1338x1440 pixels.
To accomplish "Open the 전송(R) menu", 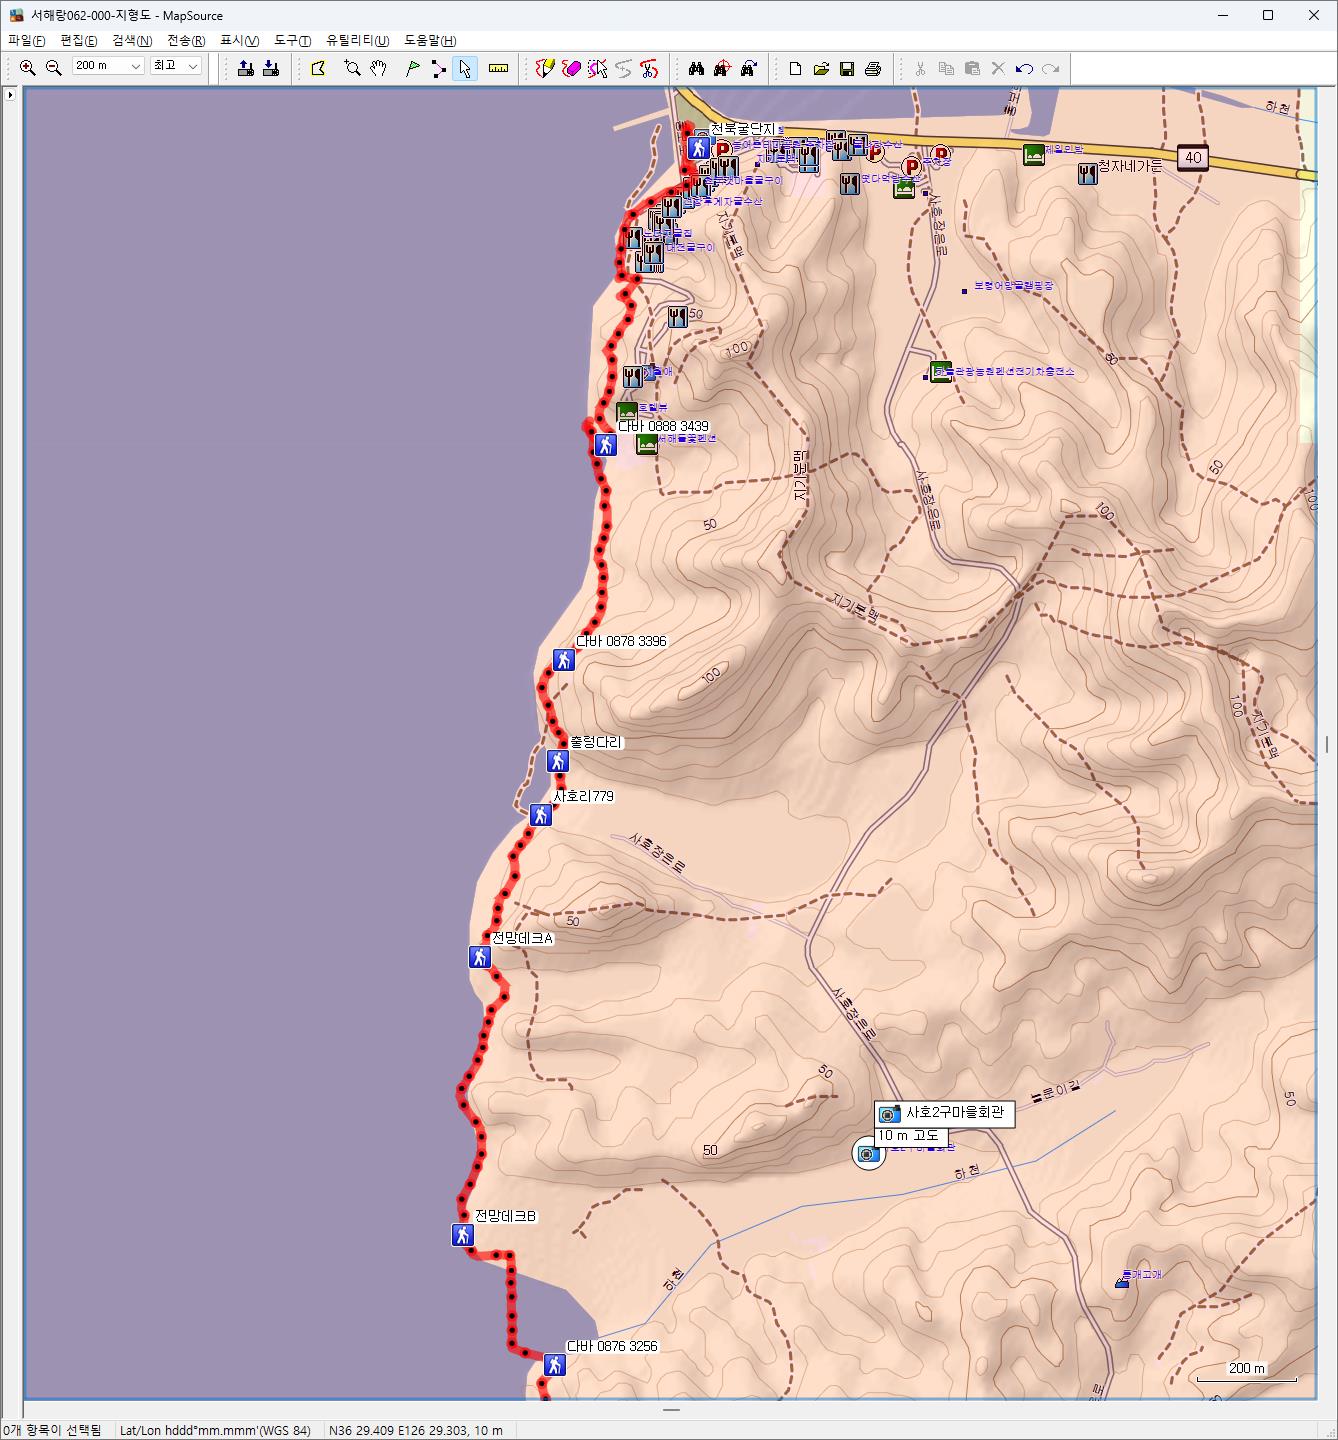I will click(x=186, y=40).
